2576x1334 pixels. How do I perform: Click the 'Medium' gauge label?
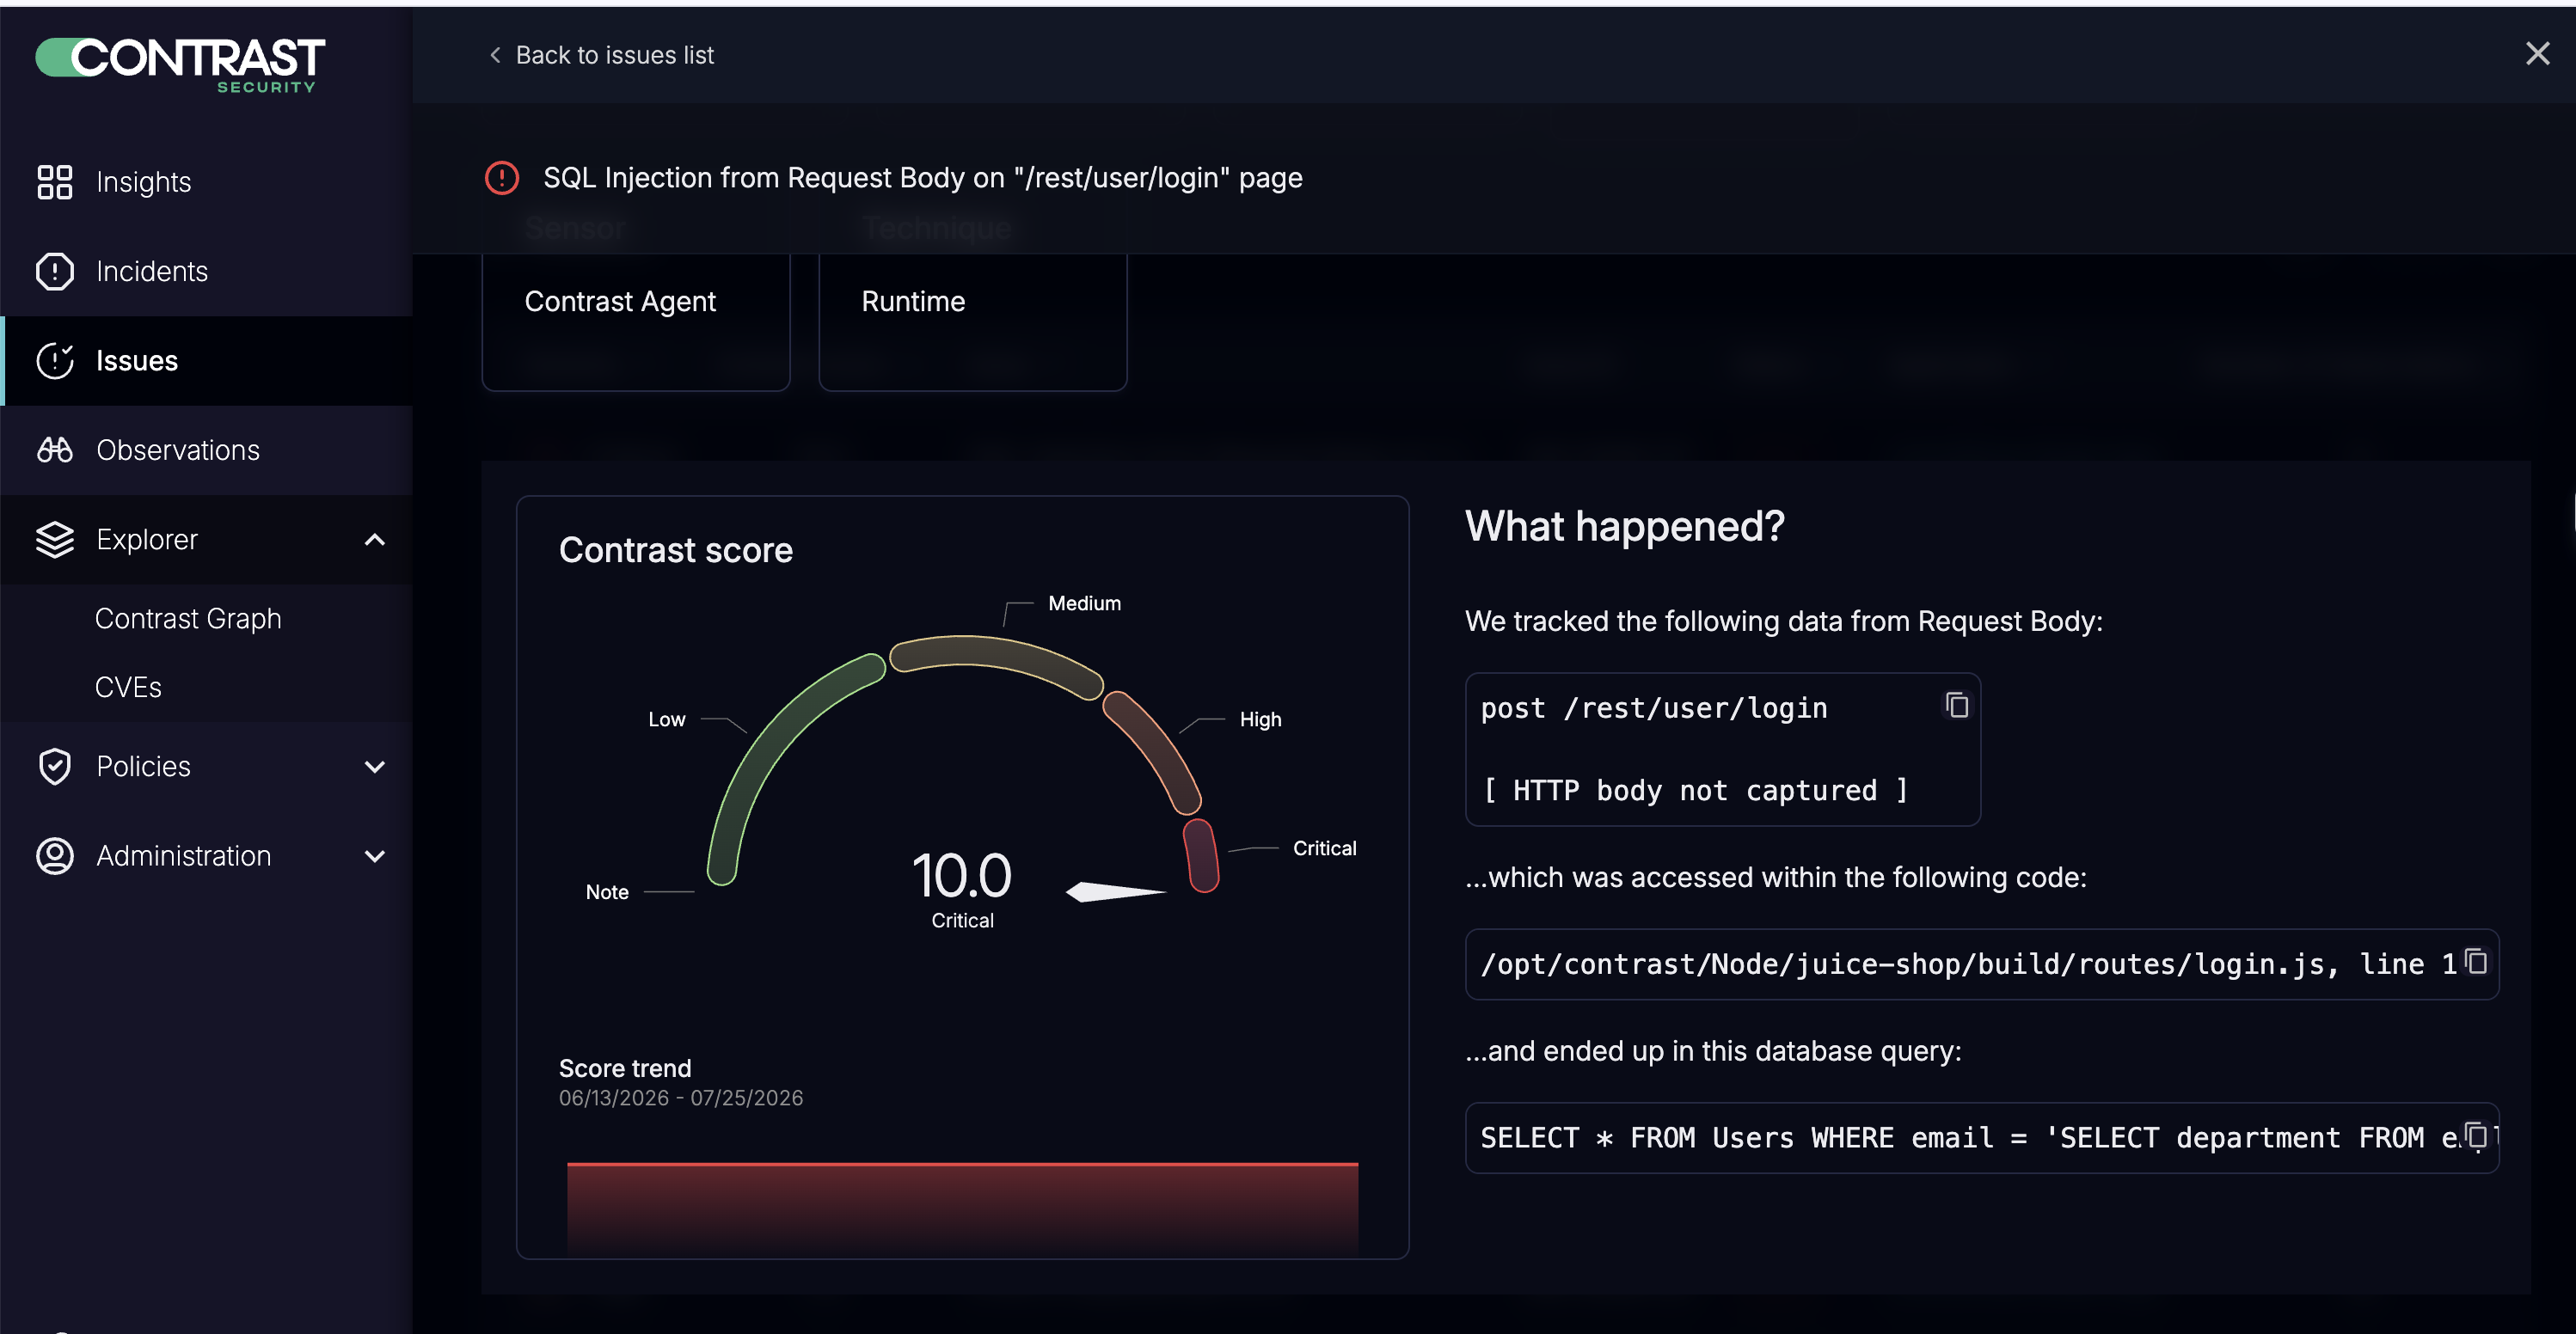pyautogui.click(x=1084, y=603)
